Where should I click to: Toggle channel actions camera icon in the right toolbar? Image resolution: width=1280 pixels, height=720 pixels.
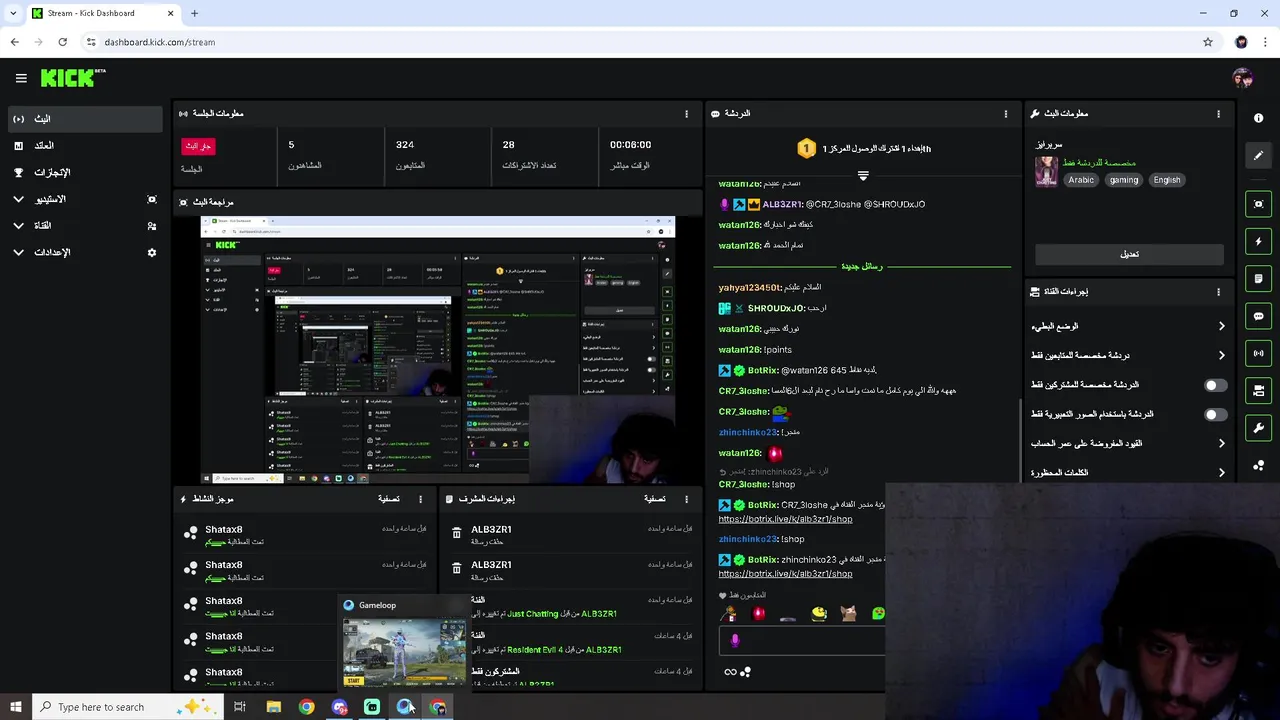click(1258, 390)
